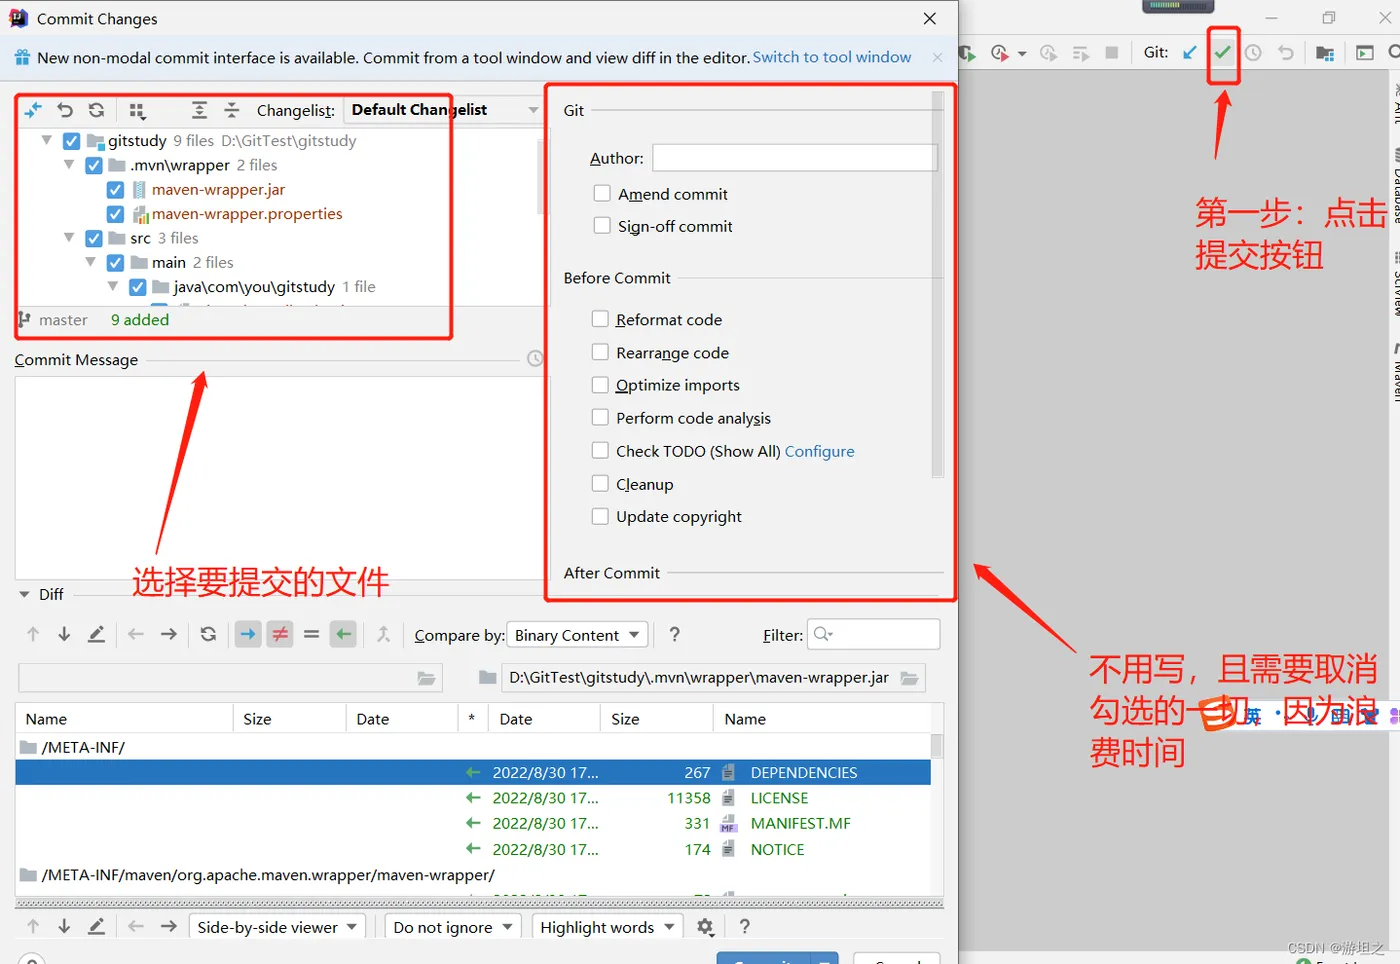The height and width of the screenshot is (964, 1400).
Task: Go to next difference in Compare by toolbar
Action: click(x=64, y=634)
